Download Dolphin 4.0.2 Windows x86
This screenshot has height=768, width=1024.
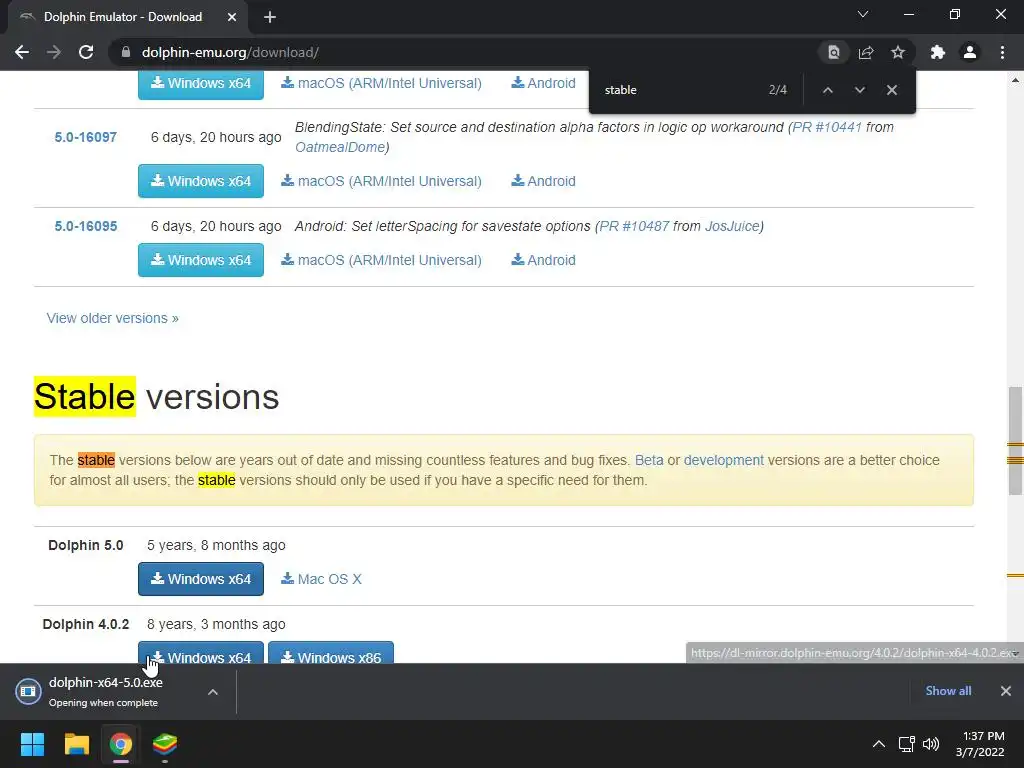[x=330, y=652]
